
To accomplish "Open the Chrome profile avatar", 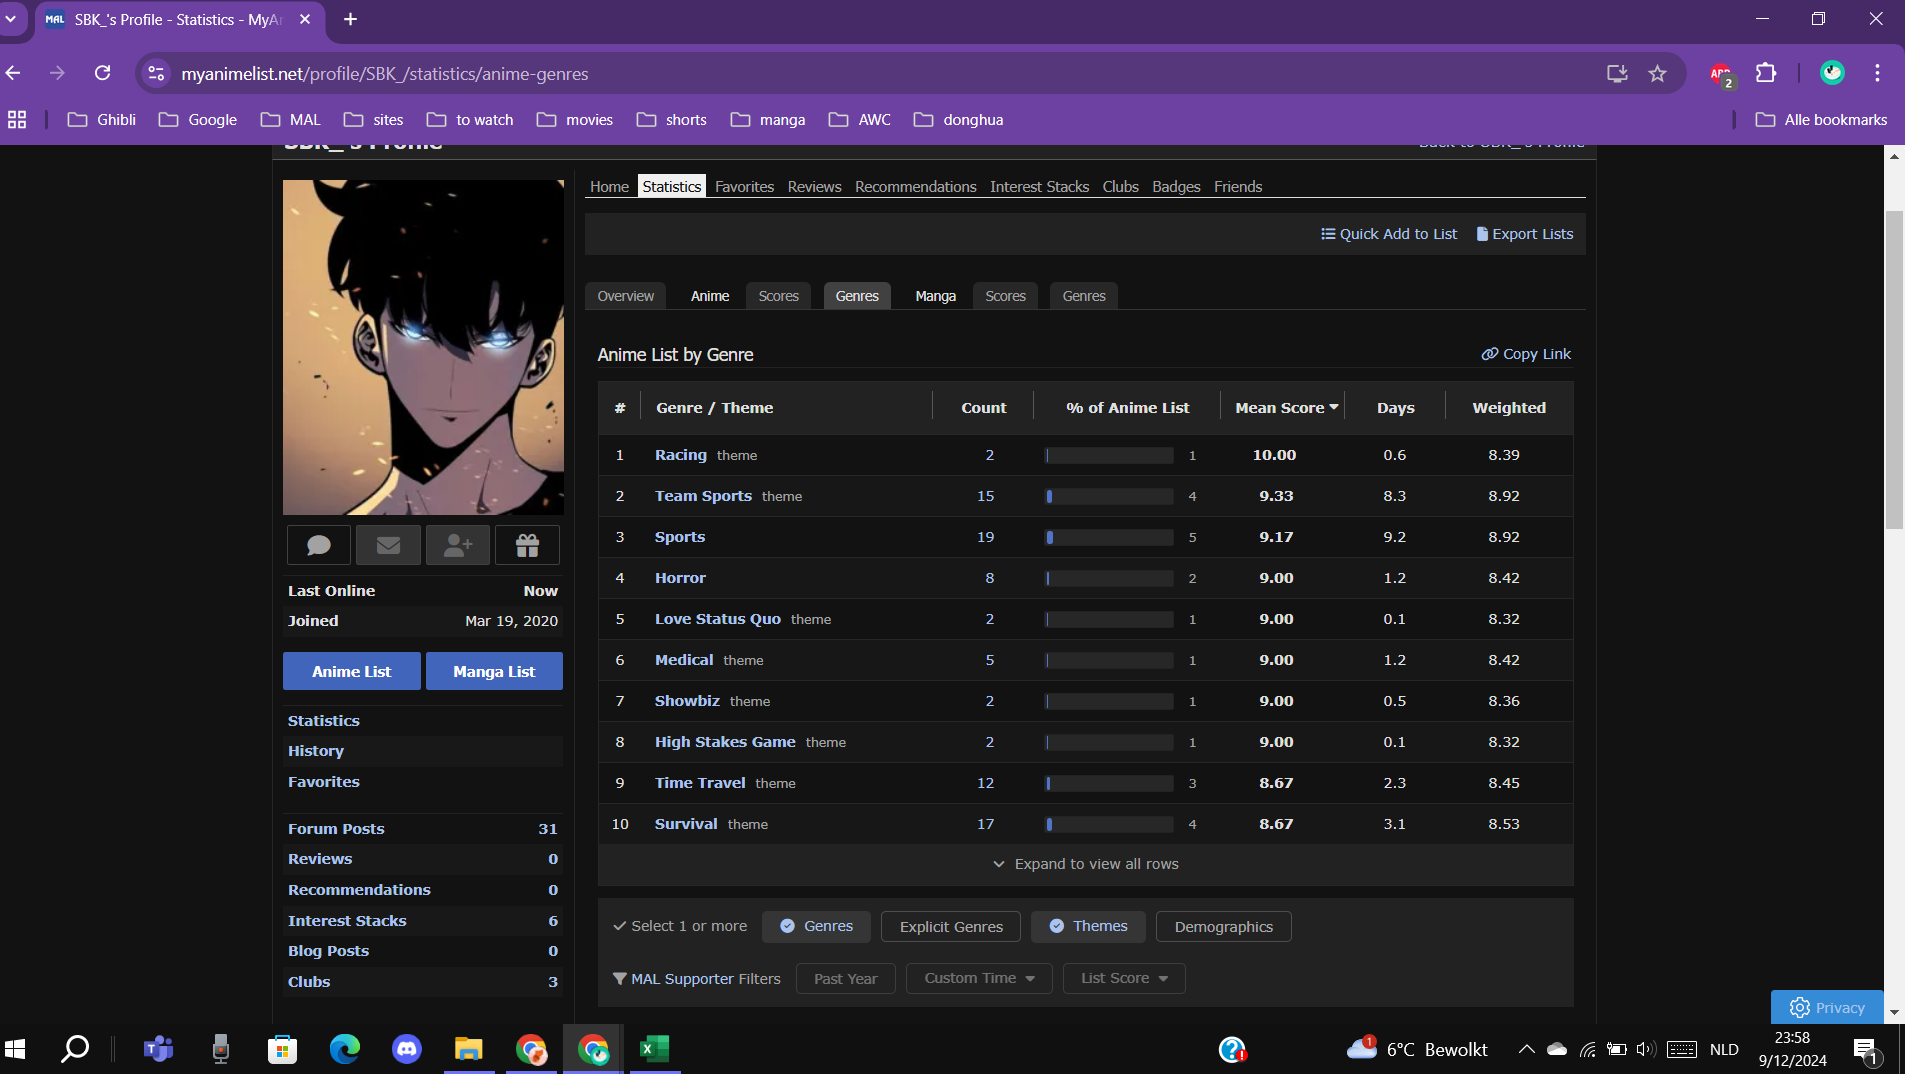I will pos(1832,73).
